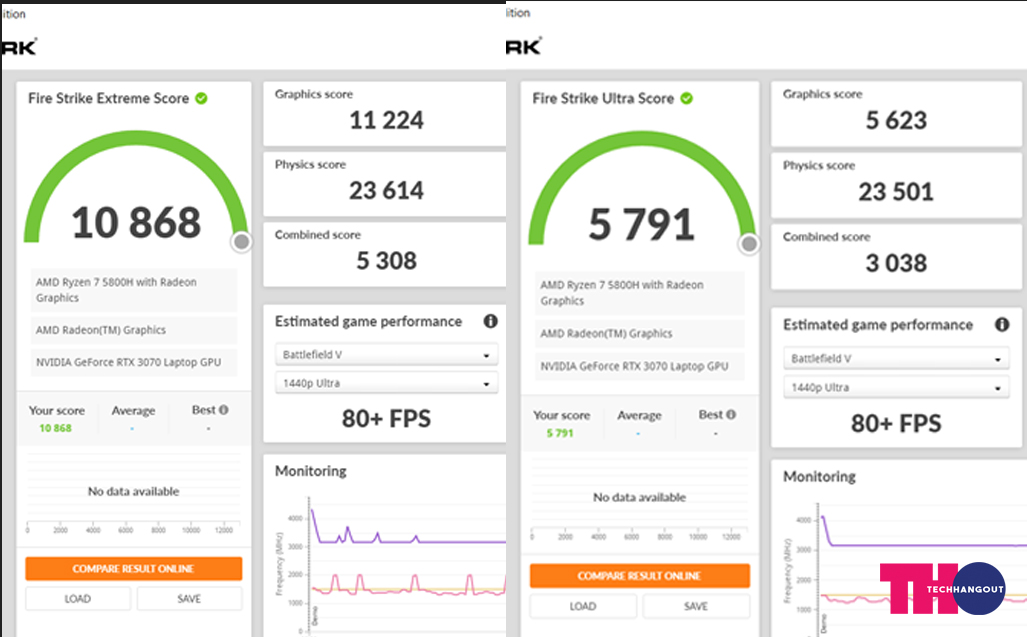Select the main score value 5 791
The image size is (1027, 637).
(641, 224)
